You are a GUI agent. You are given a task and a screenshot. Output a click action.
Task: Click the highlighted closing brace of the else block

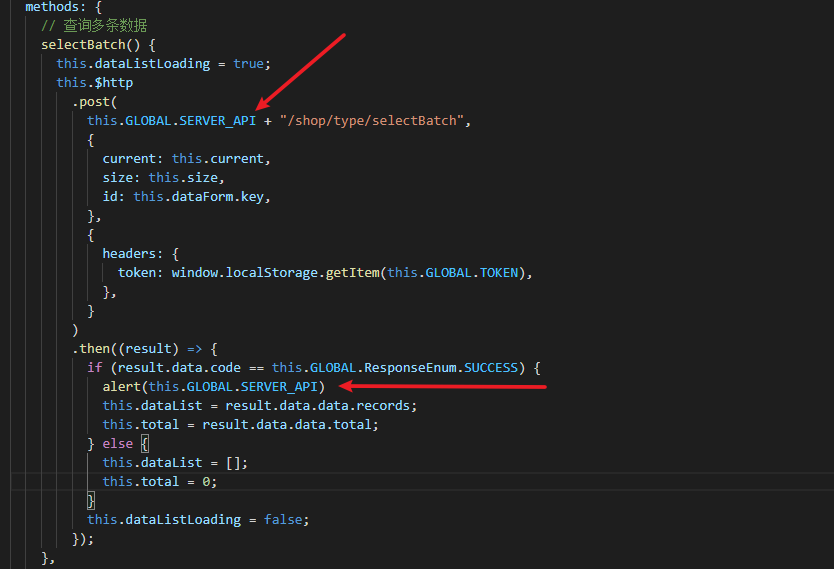tap(91, 501)
